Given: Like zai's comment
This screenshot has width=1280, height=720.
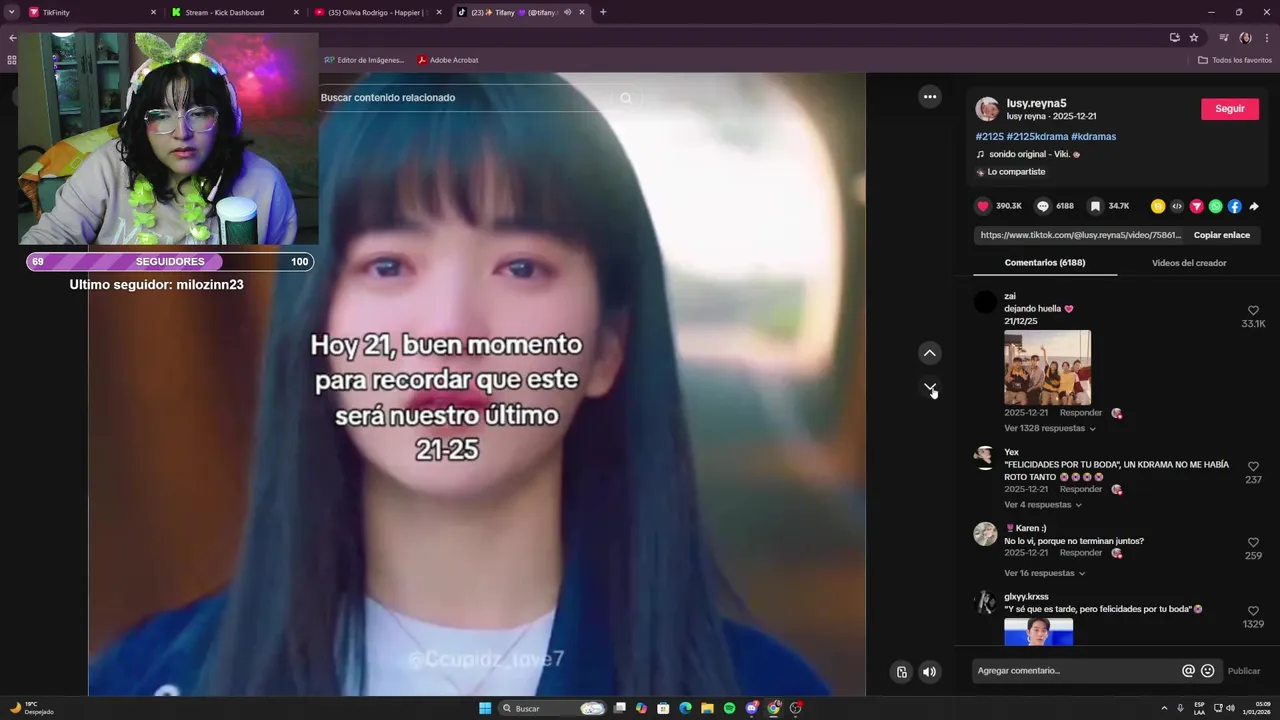Looking at the screenshot, I should [x=1253, y=311].
